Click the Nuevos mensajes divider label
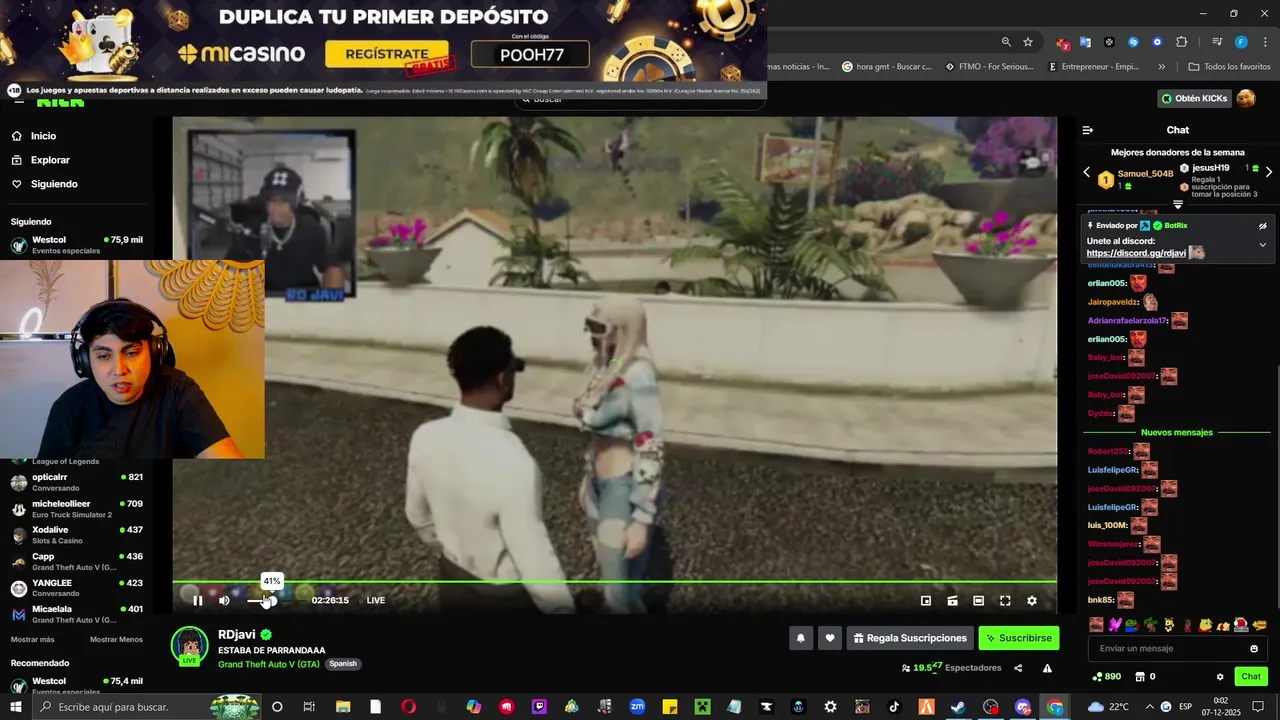Viewport: 1280px width, 720px height. point(1177,432)
